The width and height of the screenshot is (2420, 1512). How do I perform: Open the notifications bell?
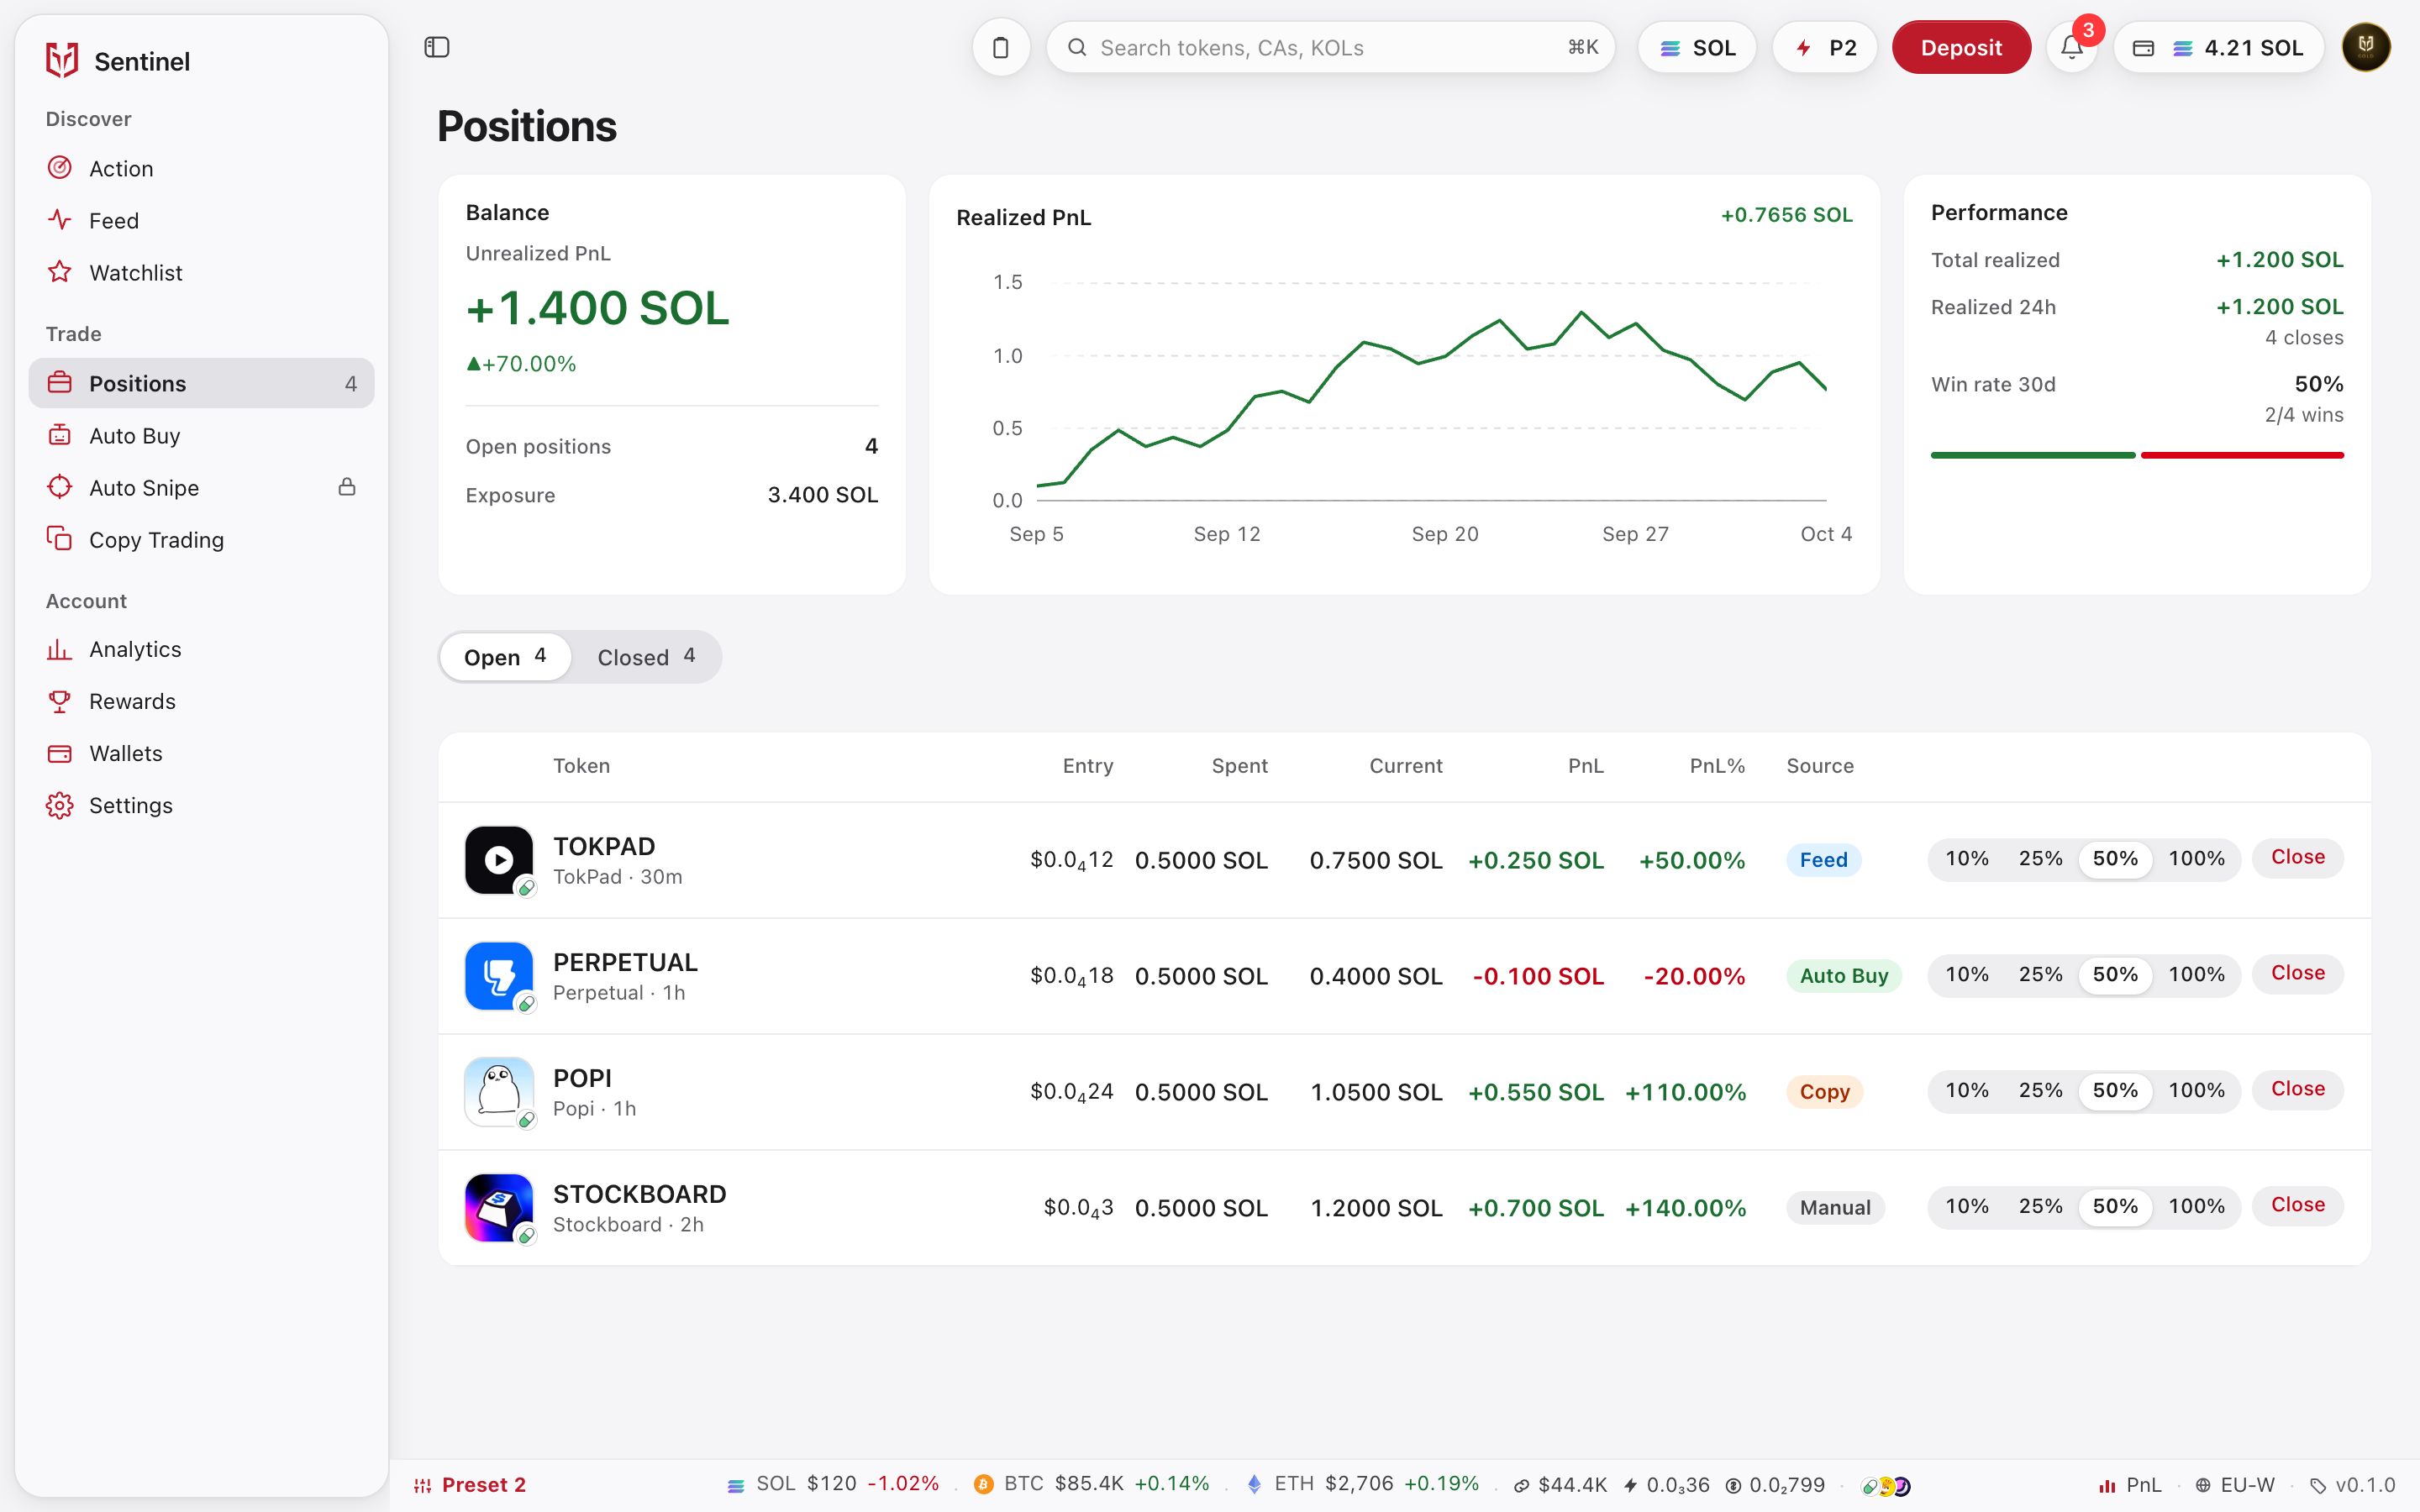pos(2071,47)
